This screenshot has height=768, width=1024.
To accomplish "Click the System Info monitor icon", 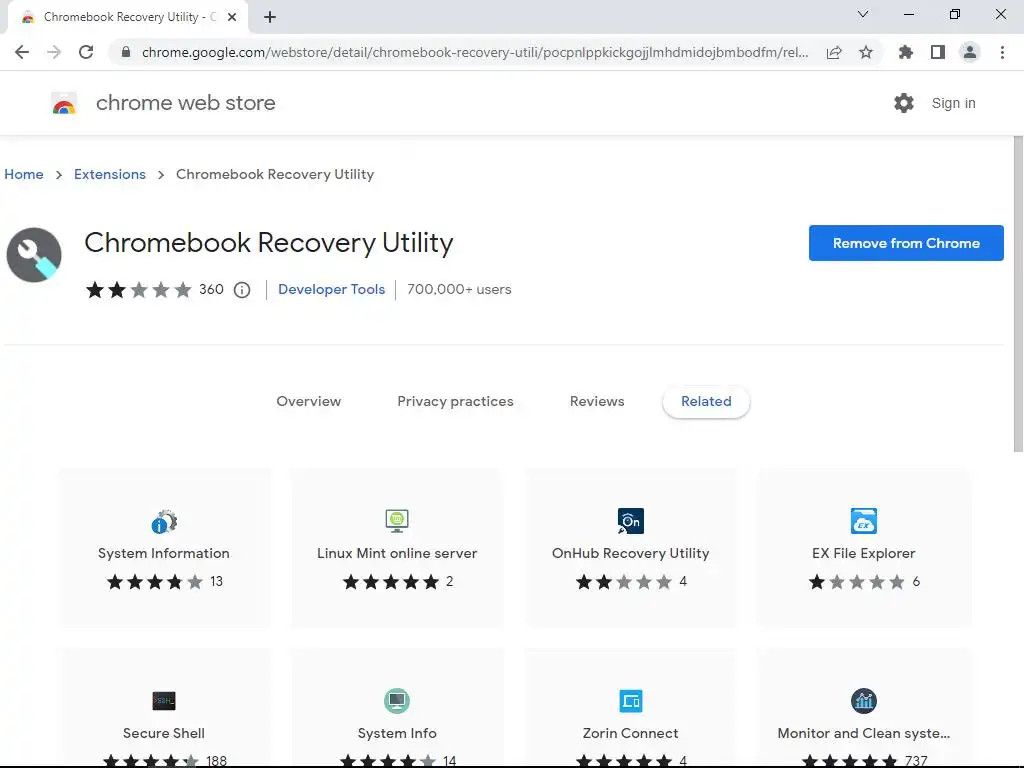I will 397,701.
